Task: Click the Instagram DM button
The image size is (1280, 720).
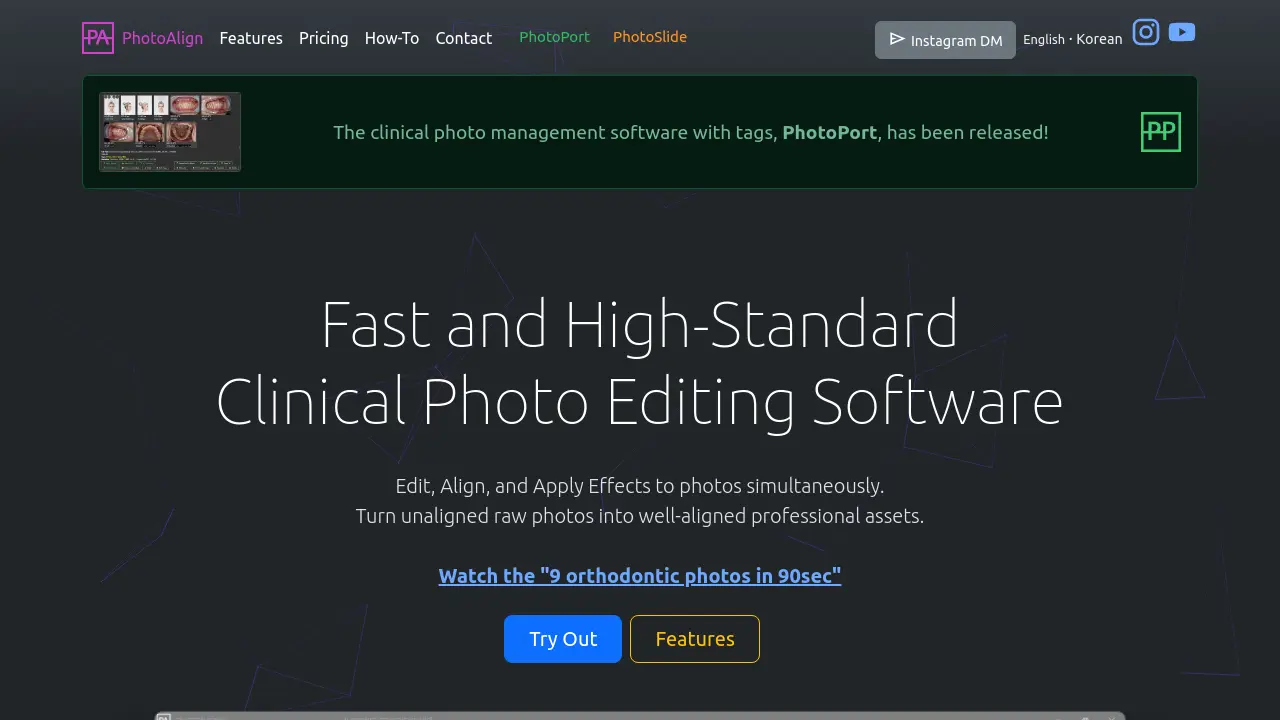Action: coord(945,40)
